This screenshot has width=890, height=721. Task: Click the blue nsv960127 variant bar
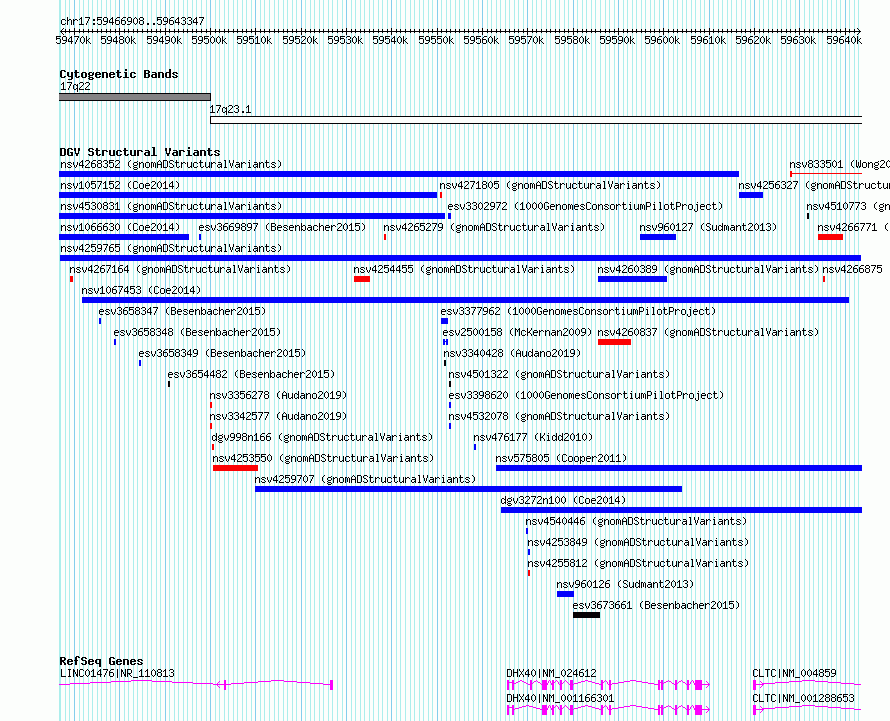tap(658, 237)
